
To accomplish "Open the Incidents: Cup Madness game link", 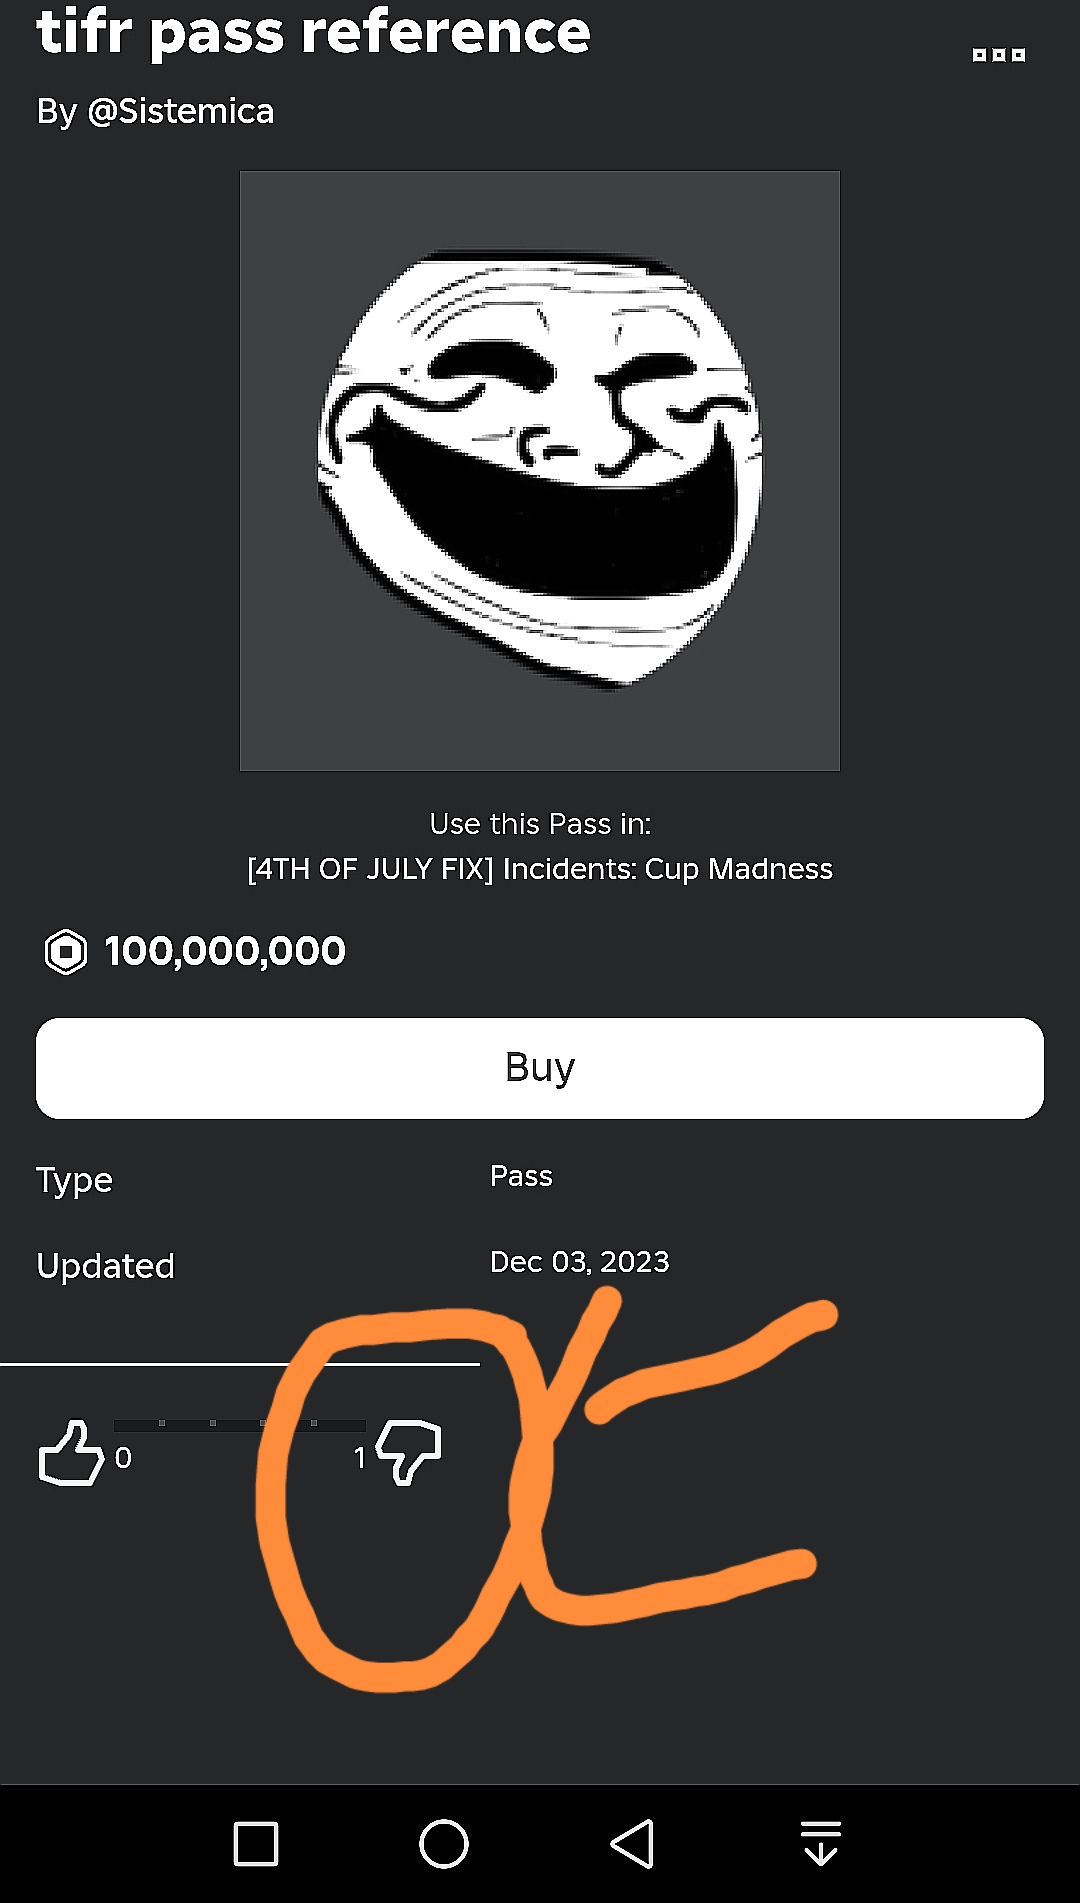I will click(x=540, y=868).
